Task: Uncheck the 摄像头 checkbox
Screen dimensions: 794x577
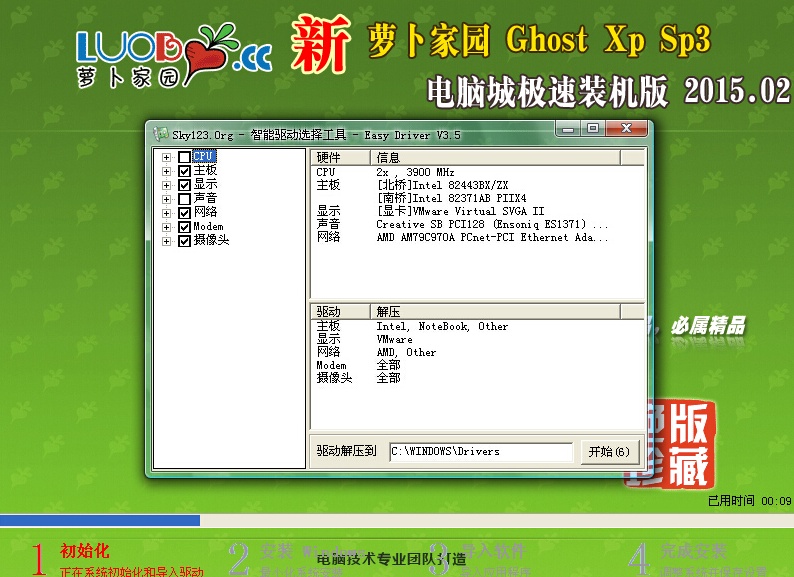Action: (184, 241)
